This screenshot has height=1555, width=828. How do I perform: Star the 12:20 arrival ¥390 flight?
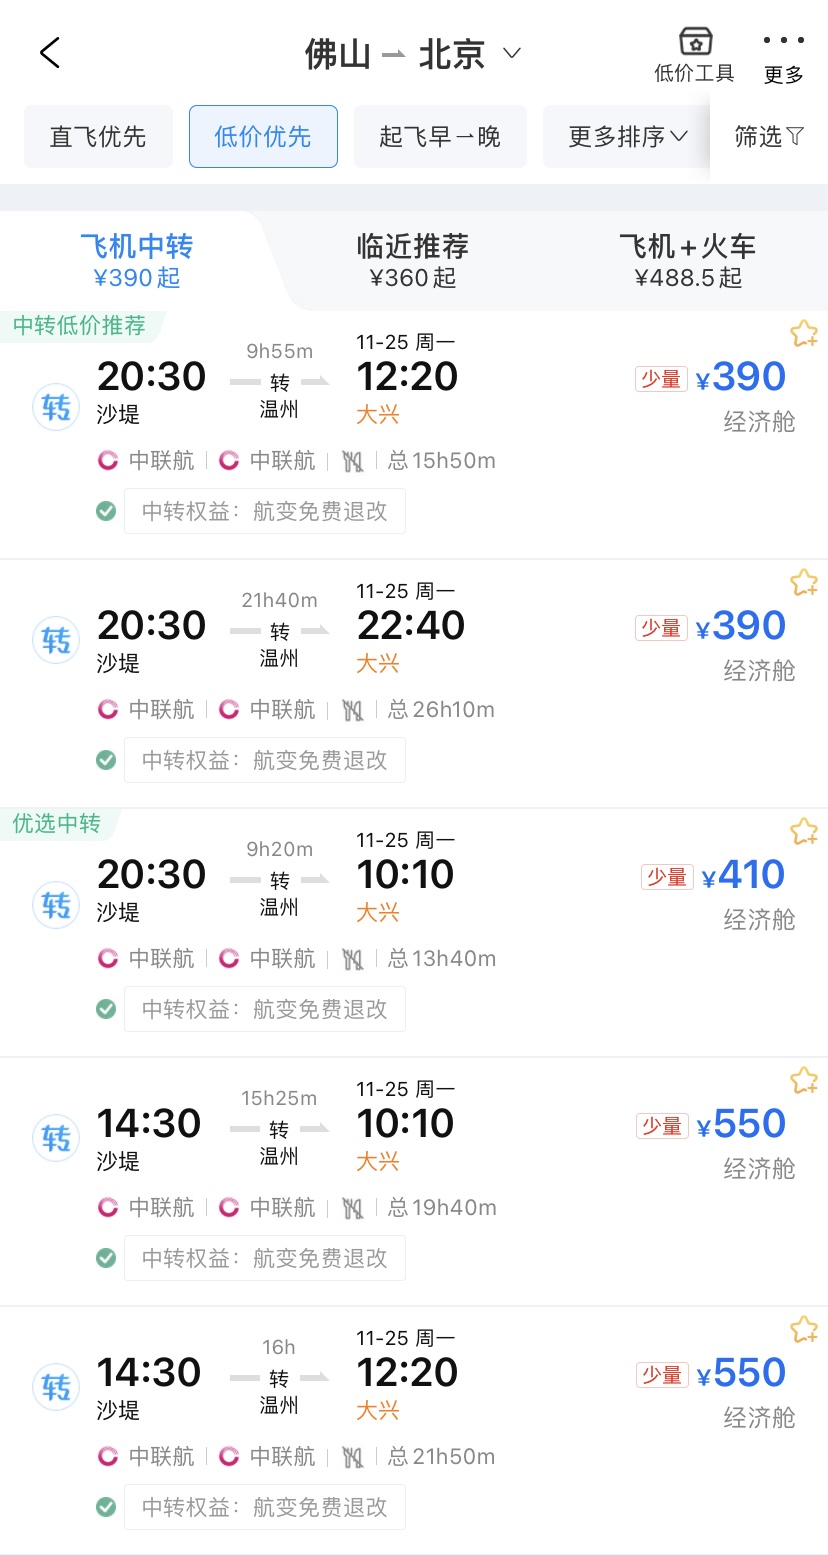804,334
